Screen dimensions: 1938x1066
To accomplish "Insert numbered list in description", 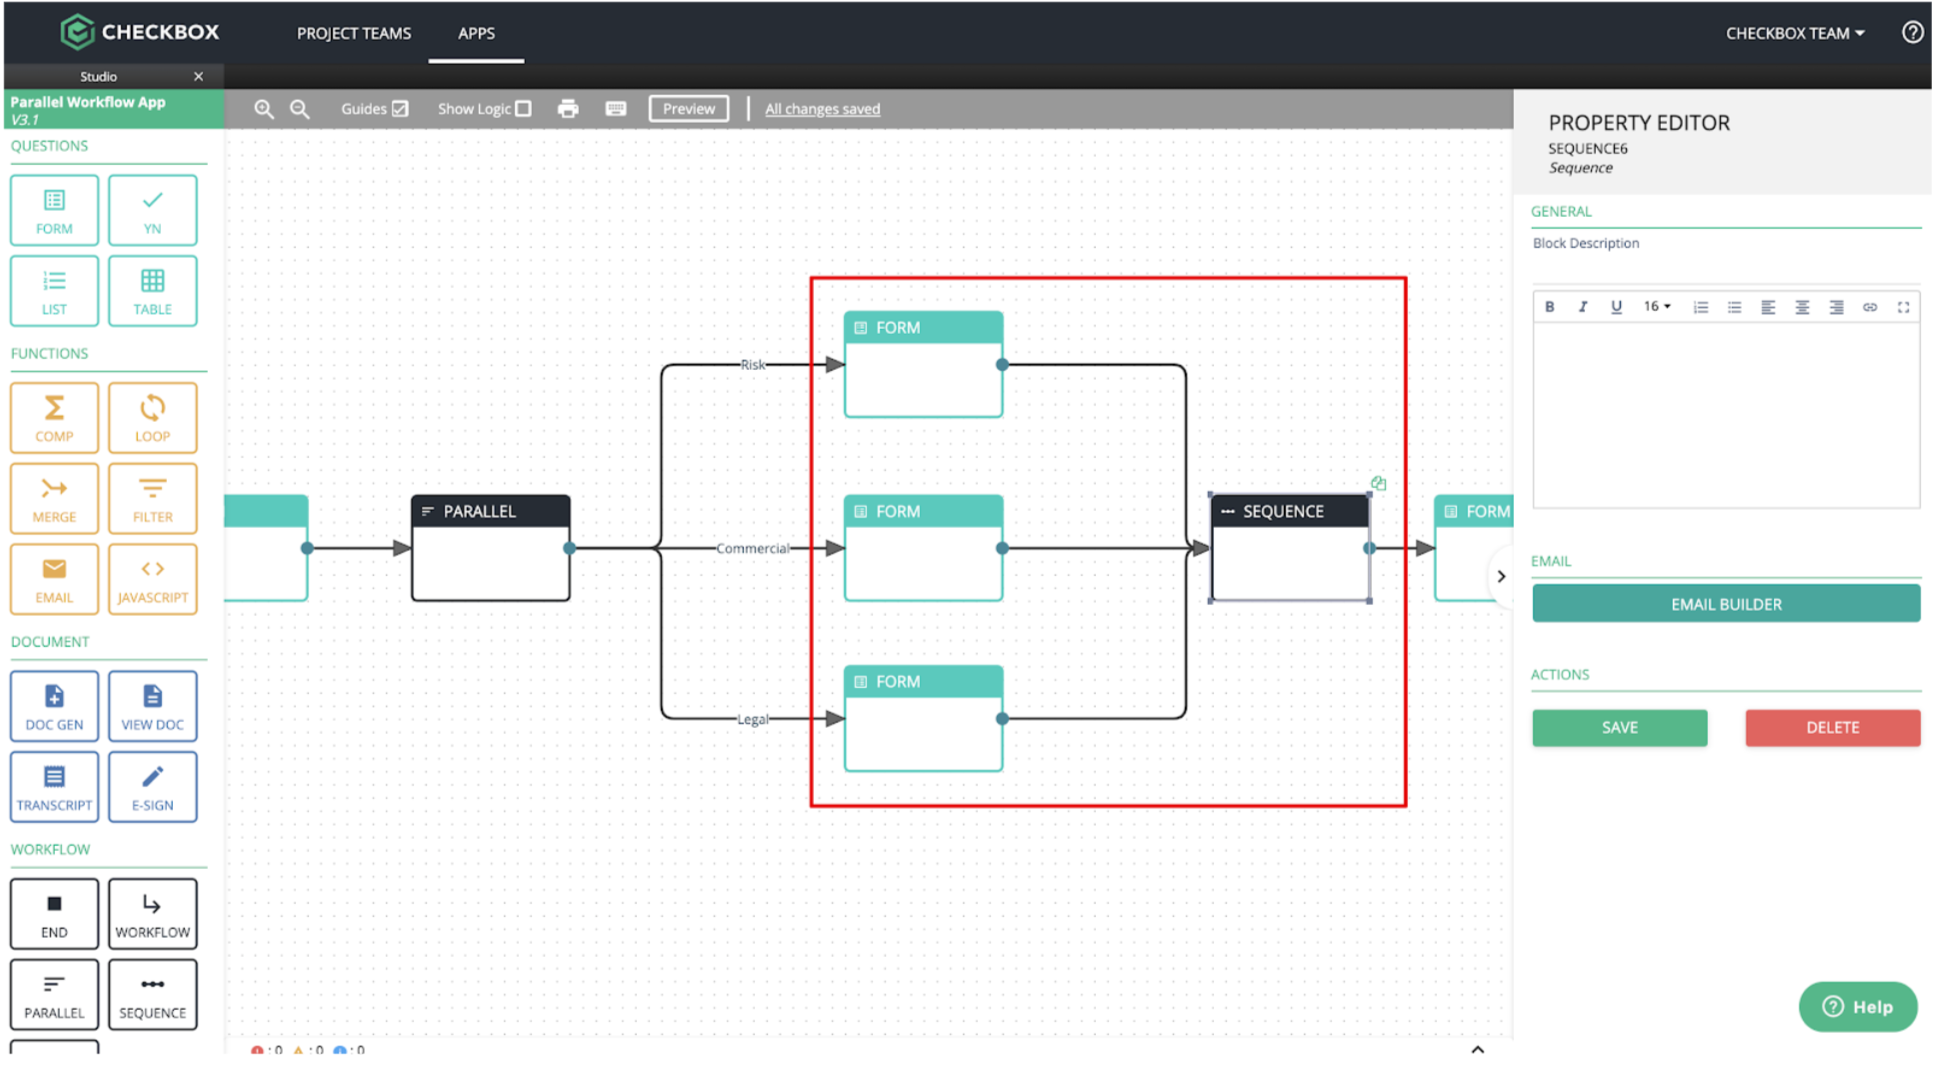I will [x=1700, y=307].
